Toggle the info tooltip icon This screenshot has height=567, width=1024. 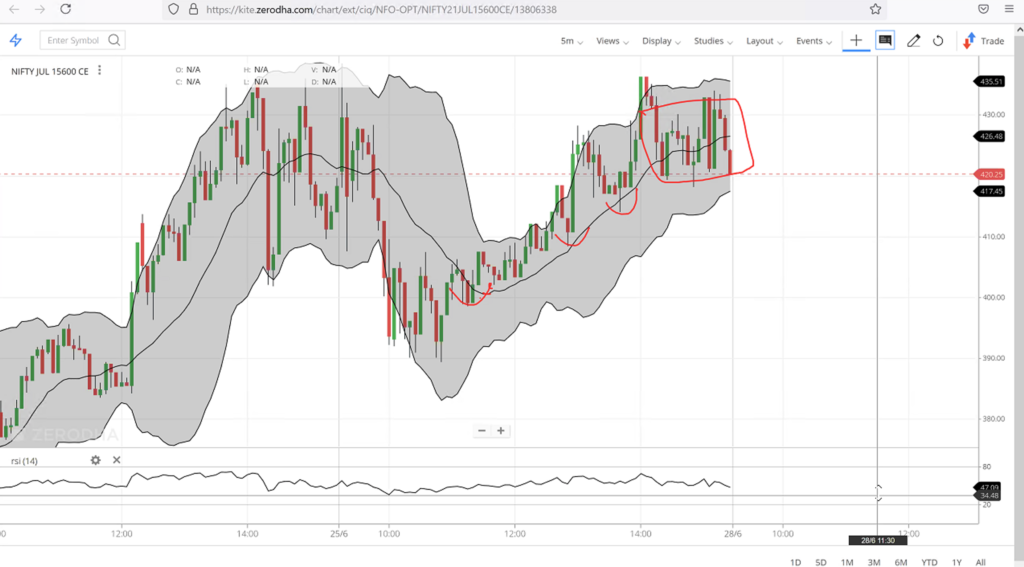885,41
